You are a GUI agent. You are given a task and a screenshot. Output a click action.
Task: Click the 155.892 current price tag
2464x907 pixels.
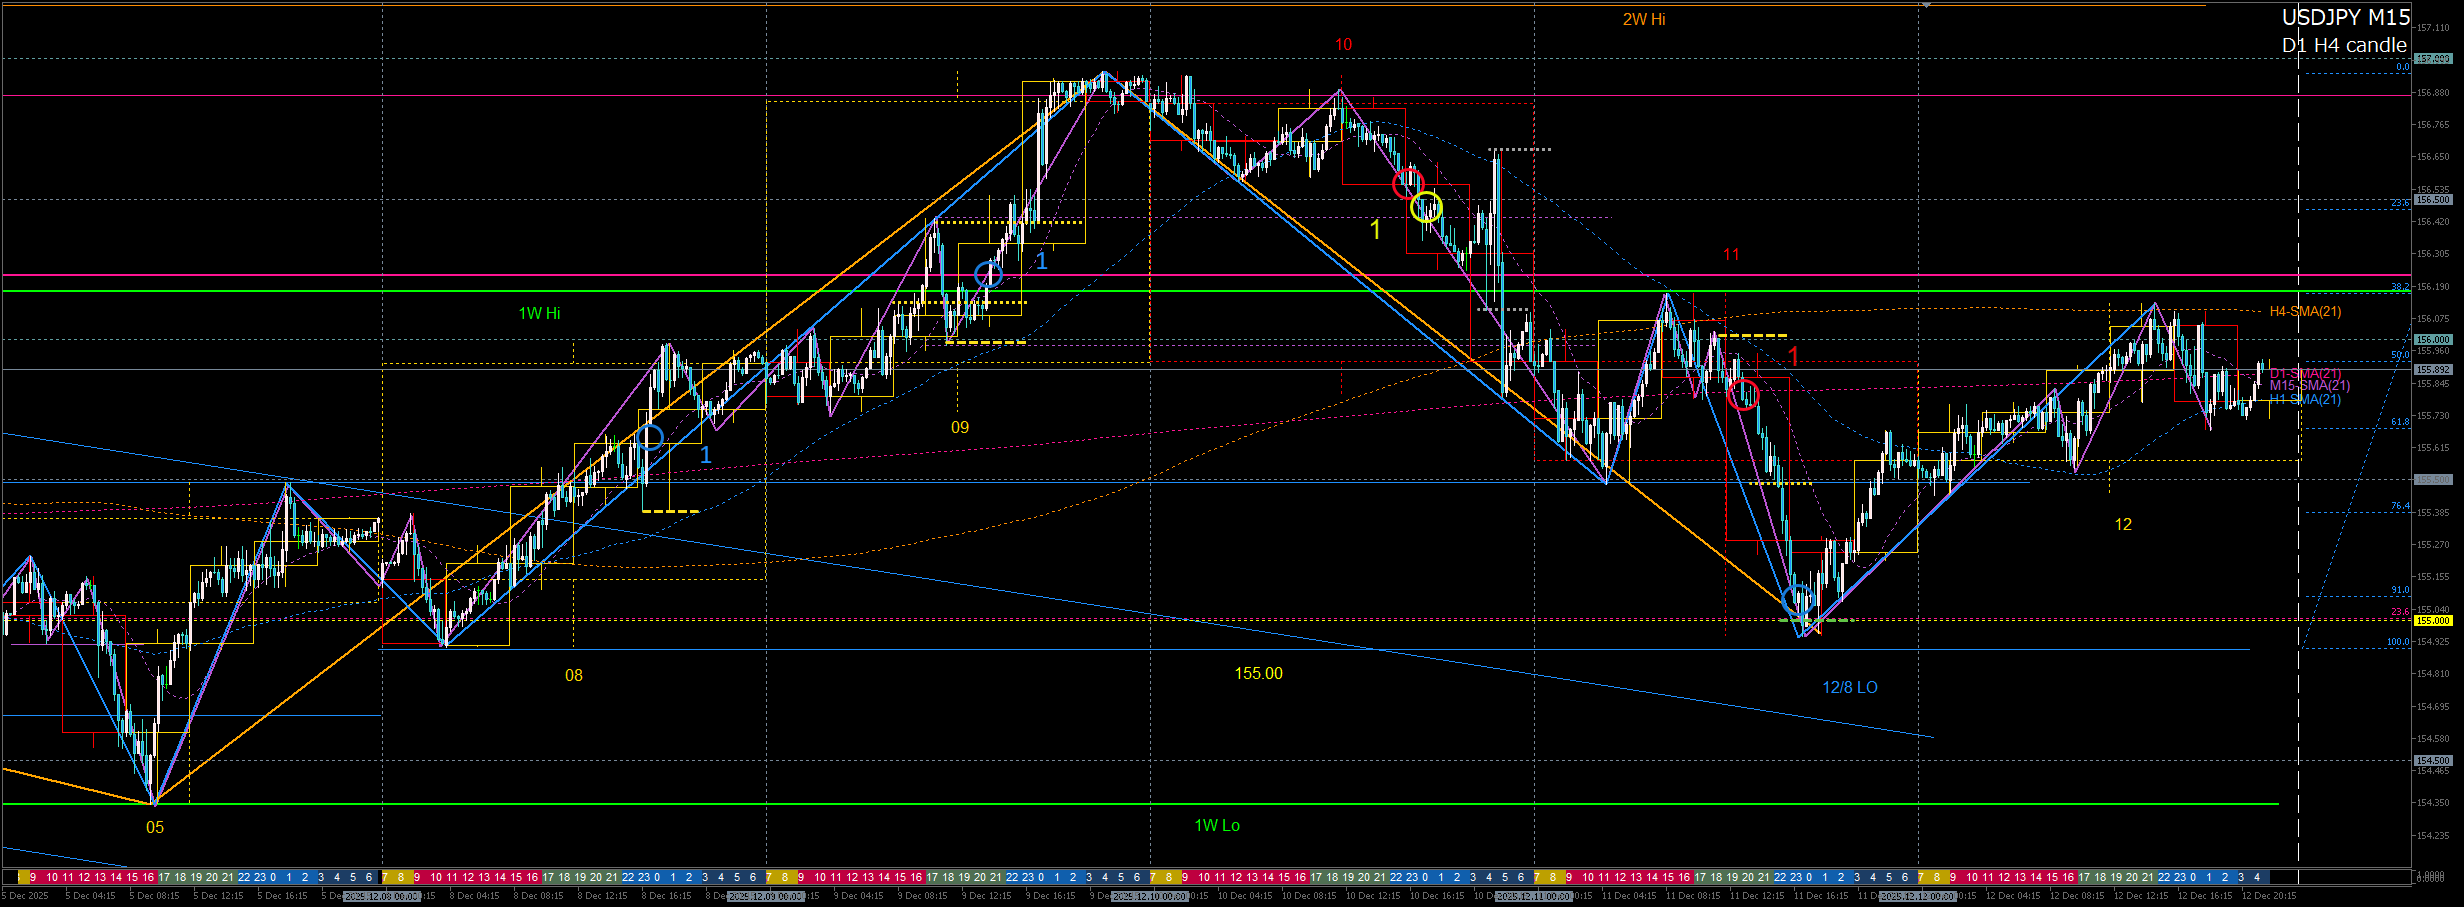point(2432,370)
